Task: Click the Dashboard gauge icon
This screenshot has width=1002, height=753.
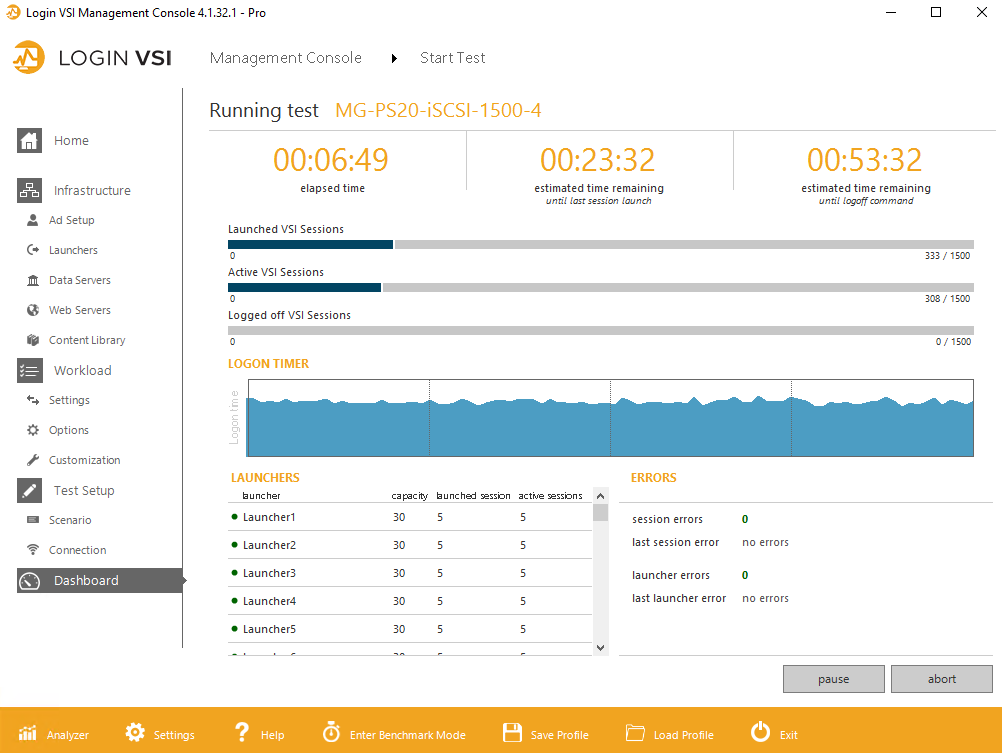Action: [29, 580]
